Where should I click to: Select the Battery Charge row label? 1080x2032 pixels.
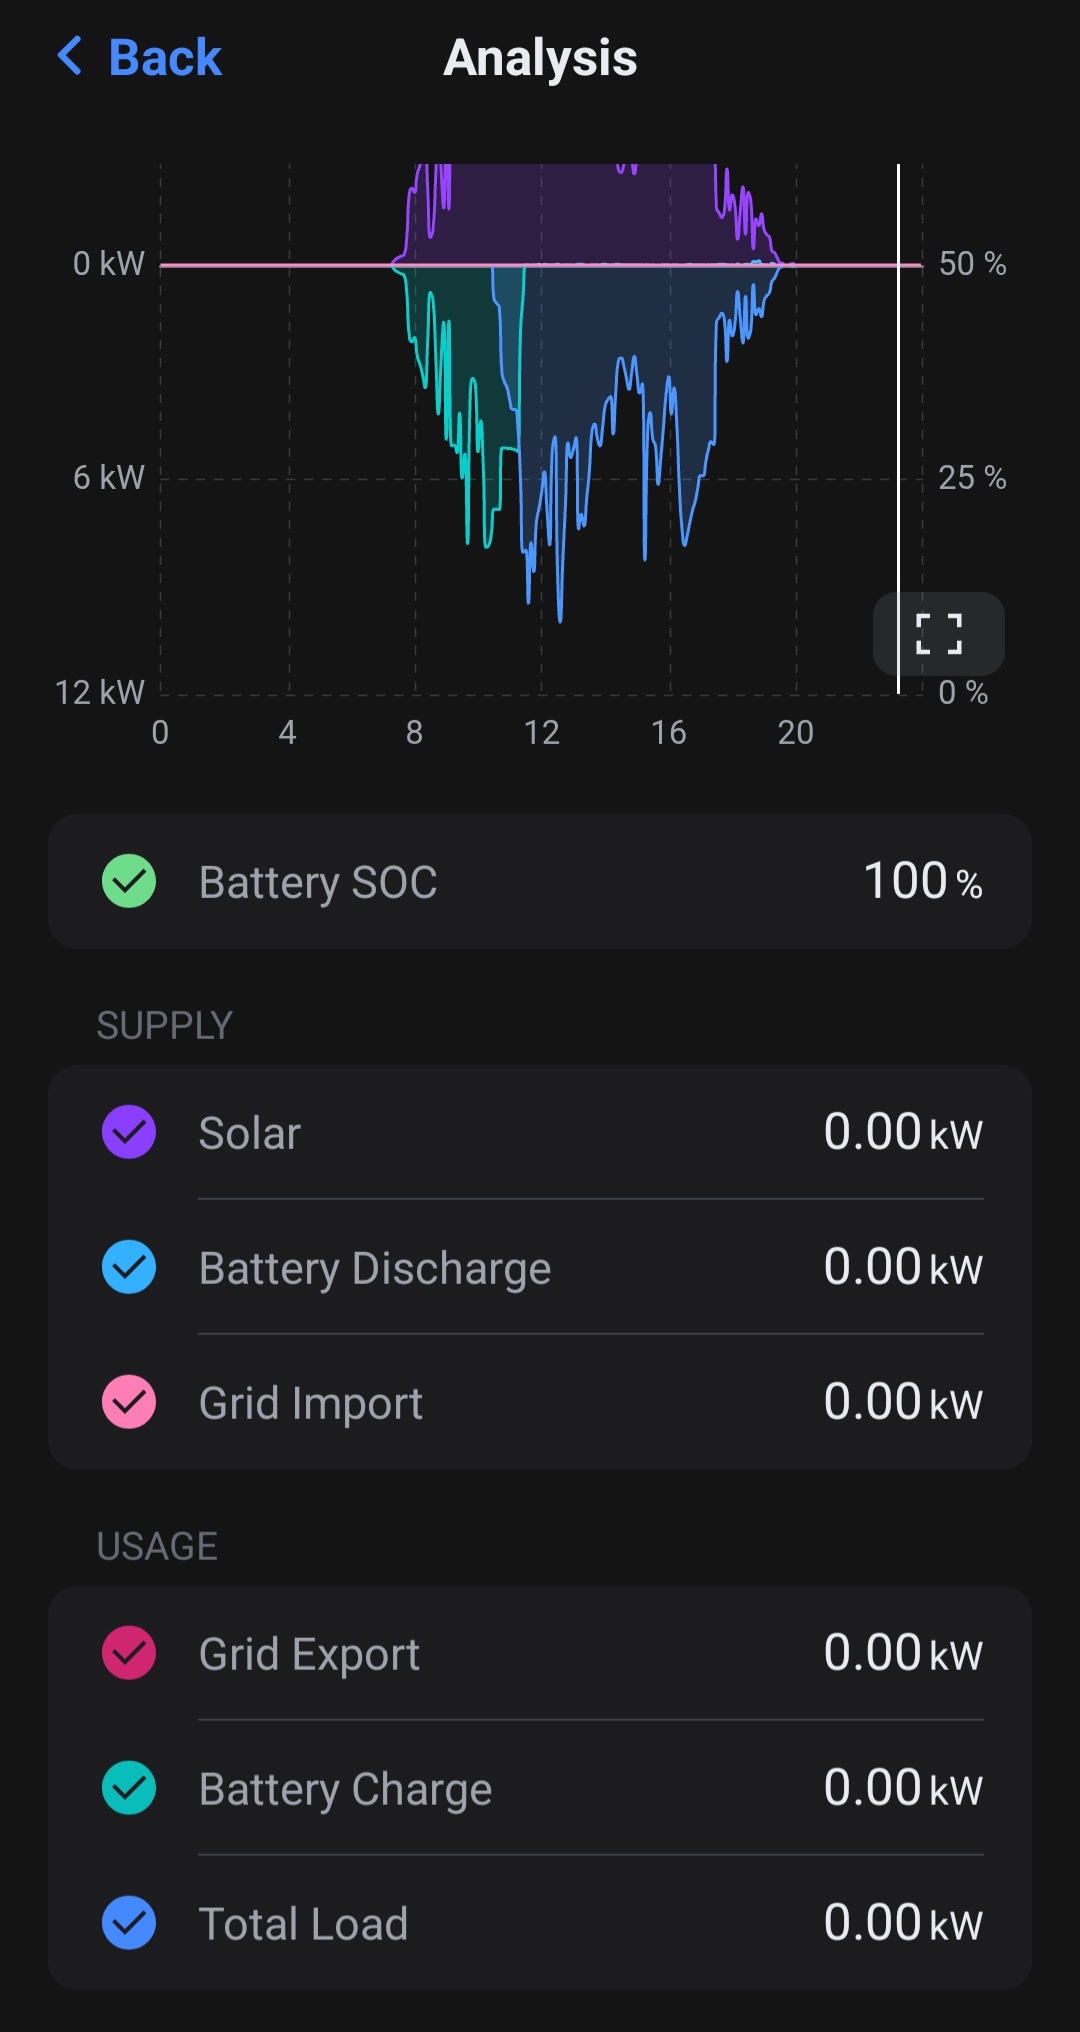pyautogui.click(x=345, y=1789)
